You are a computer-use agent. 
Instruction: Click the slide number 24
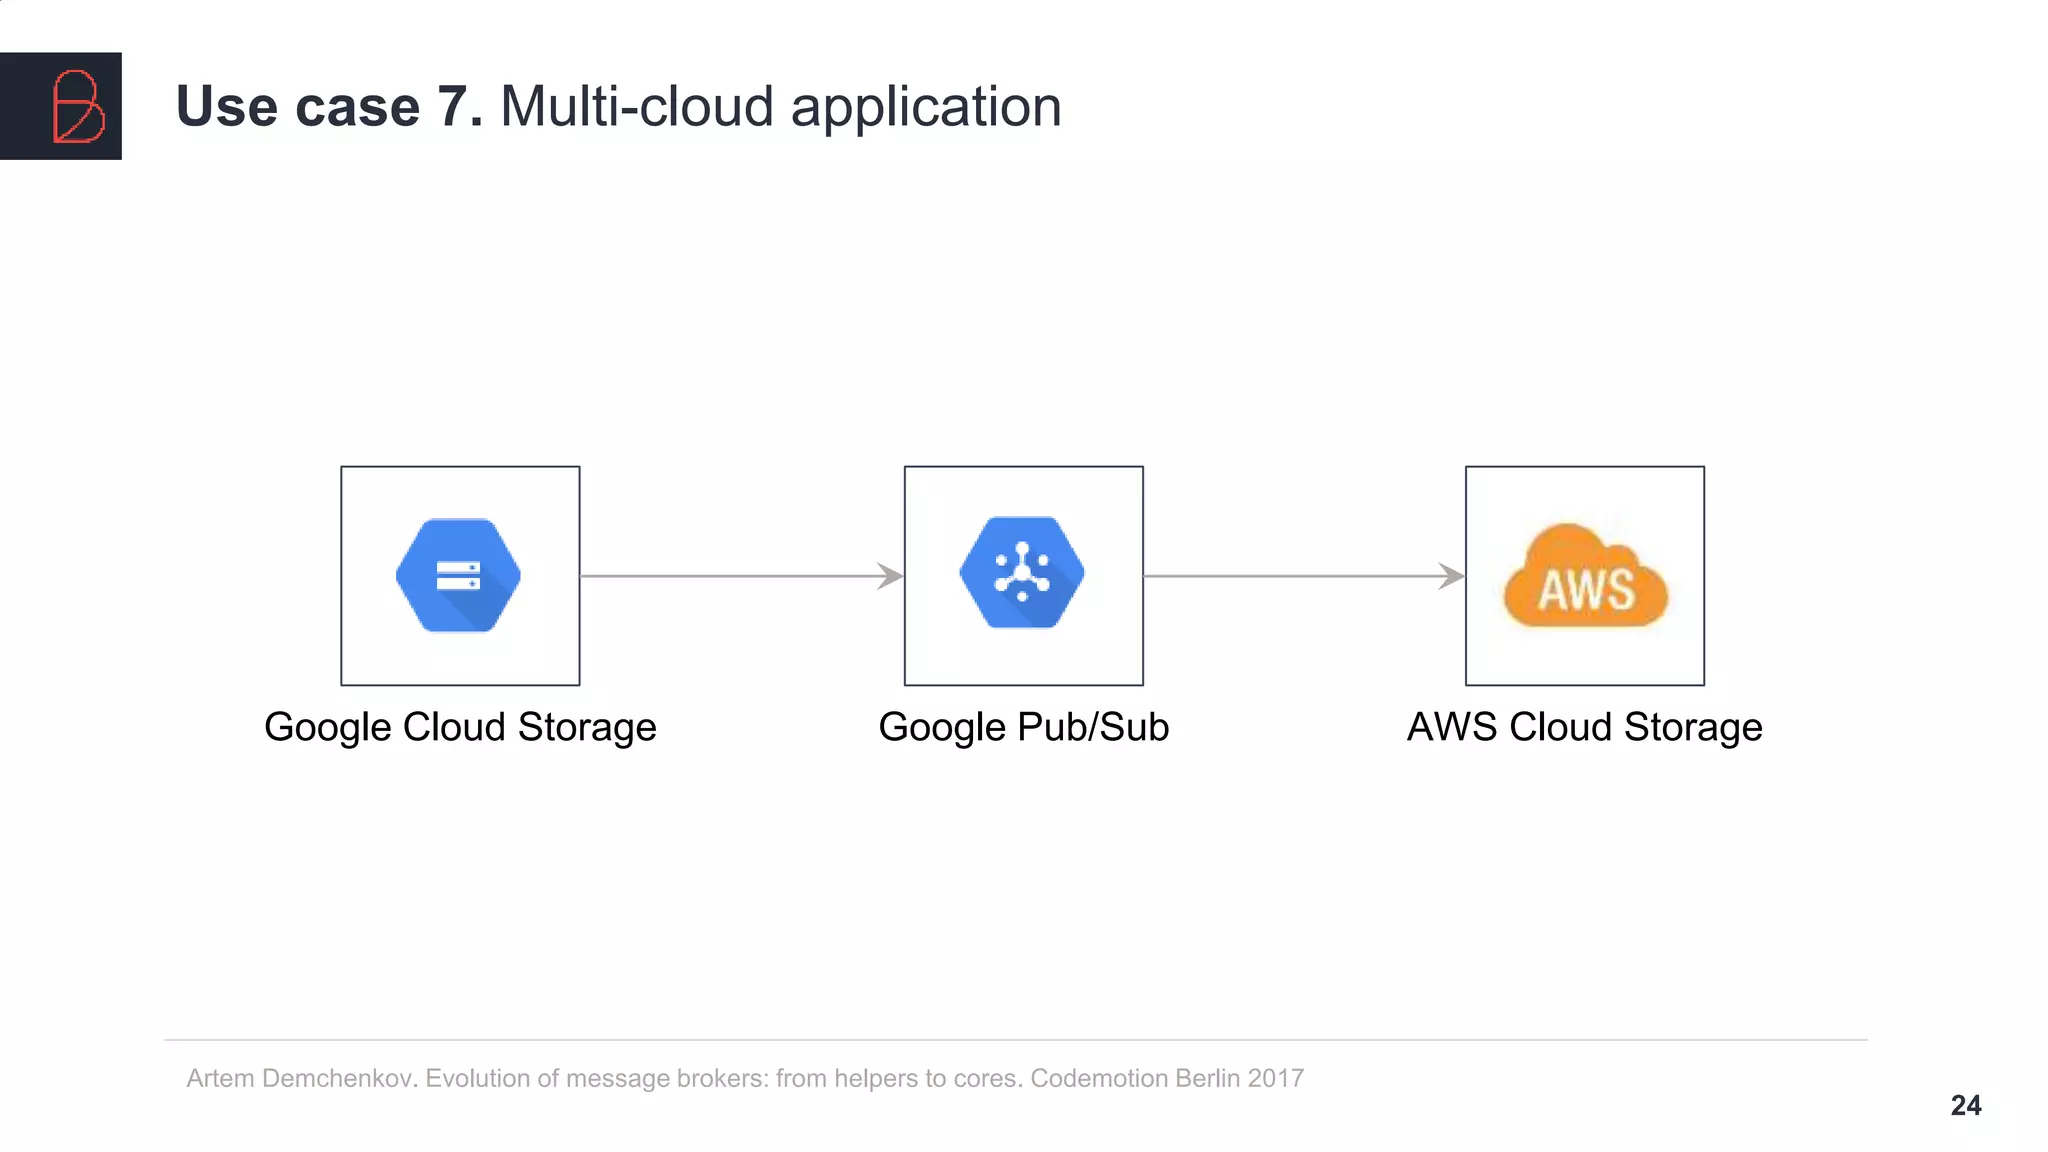click(1965, 1105)
